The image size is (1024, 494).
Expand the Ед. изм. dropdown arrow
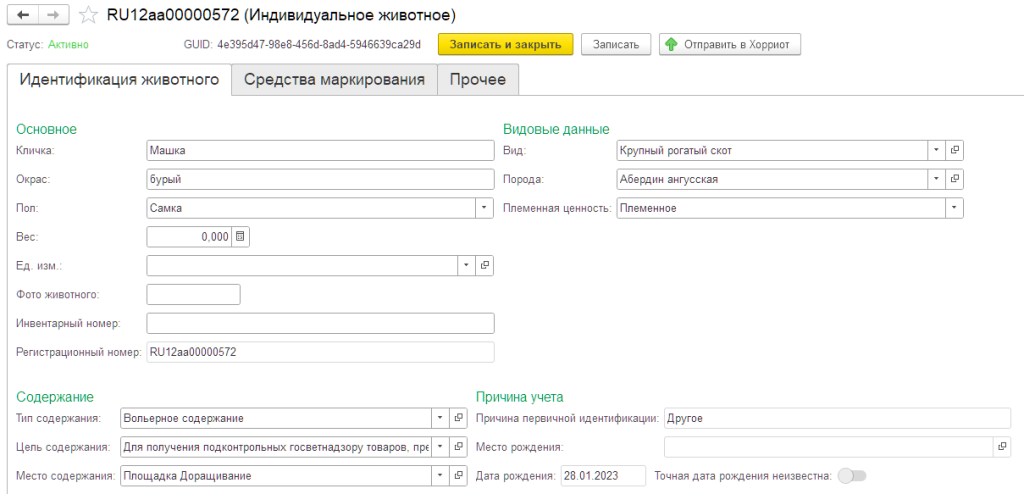466,265
